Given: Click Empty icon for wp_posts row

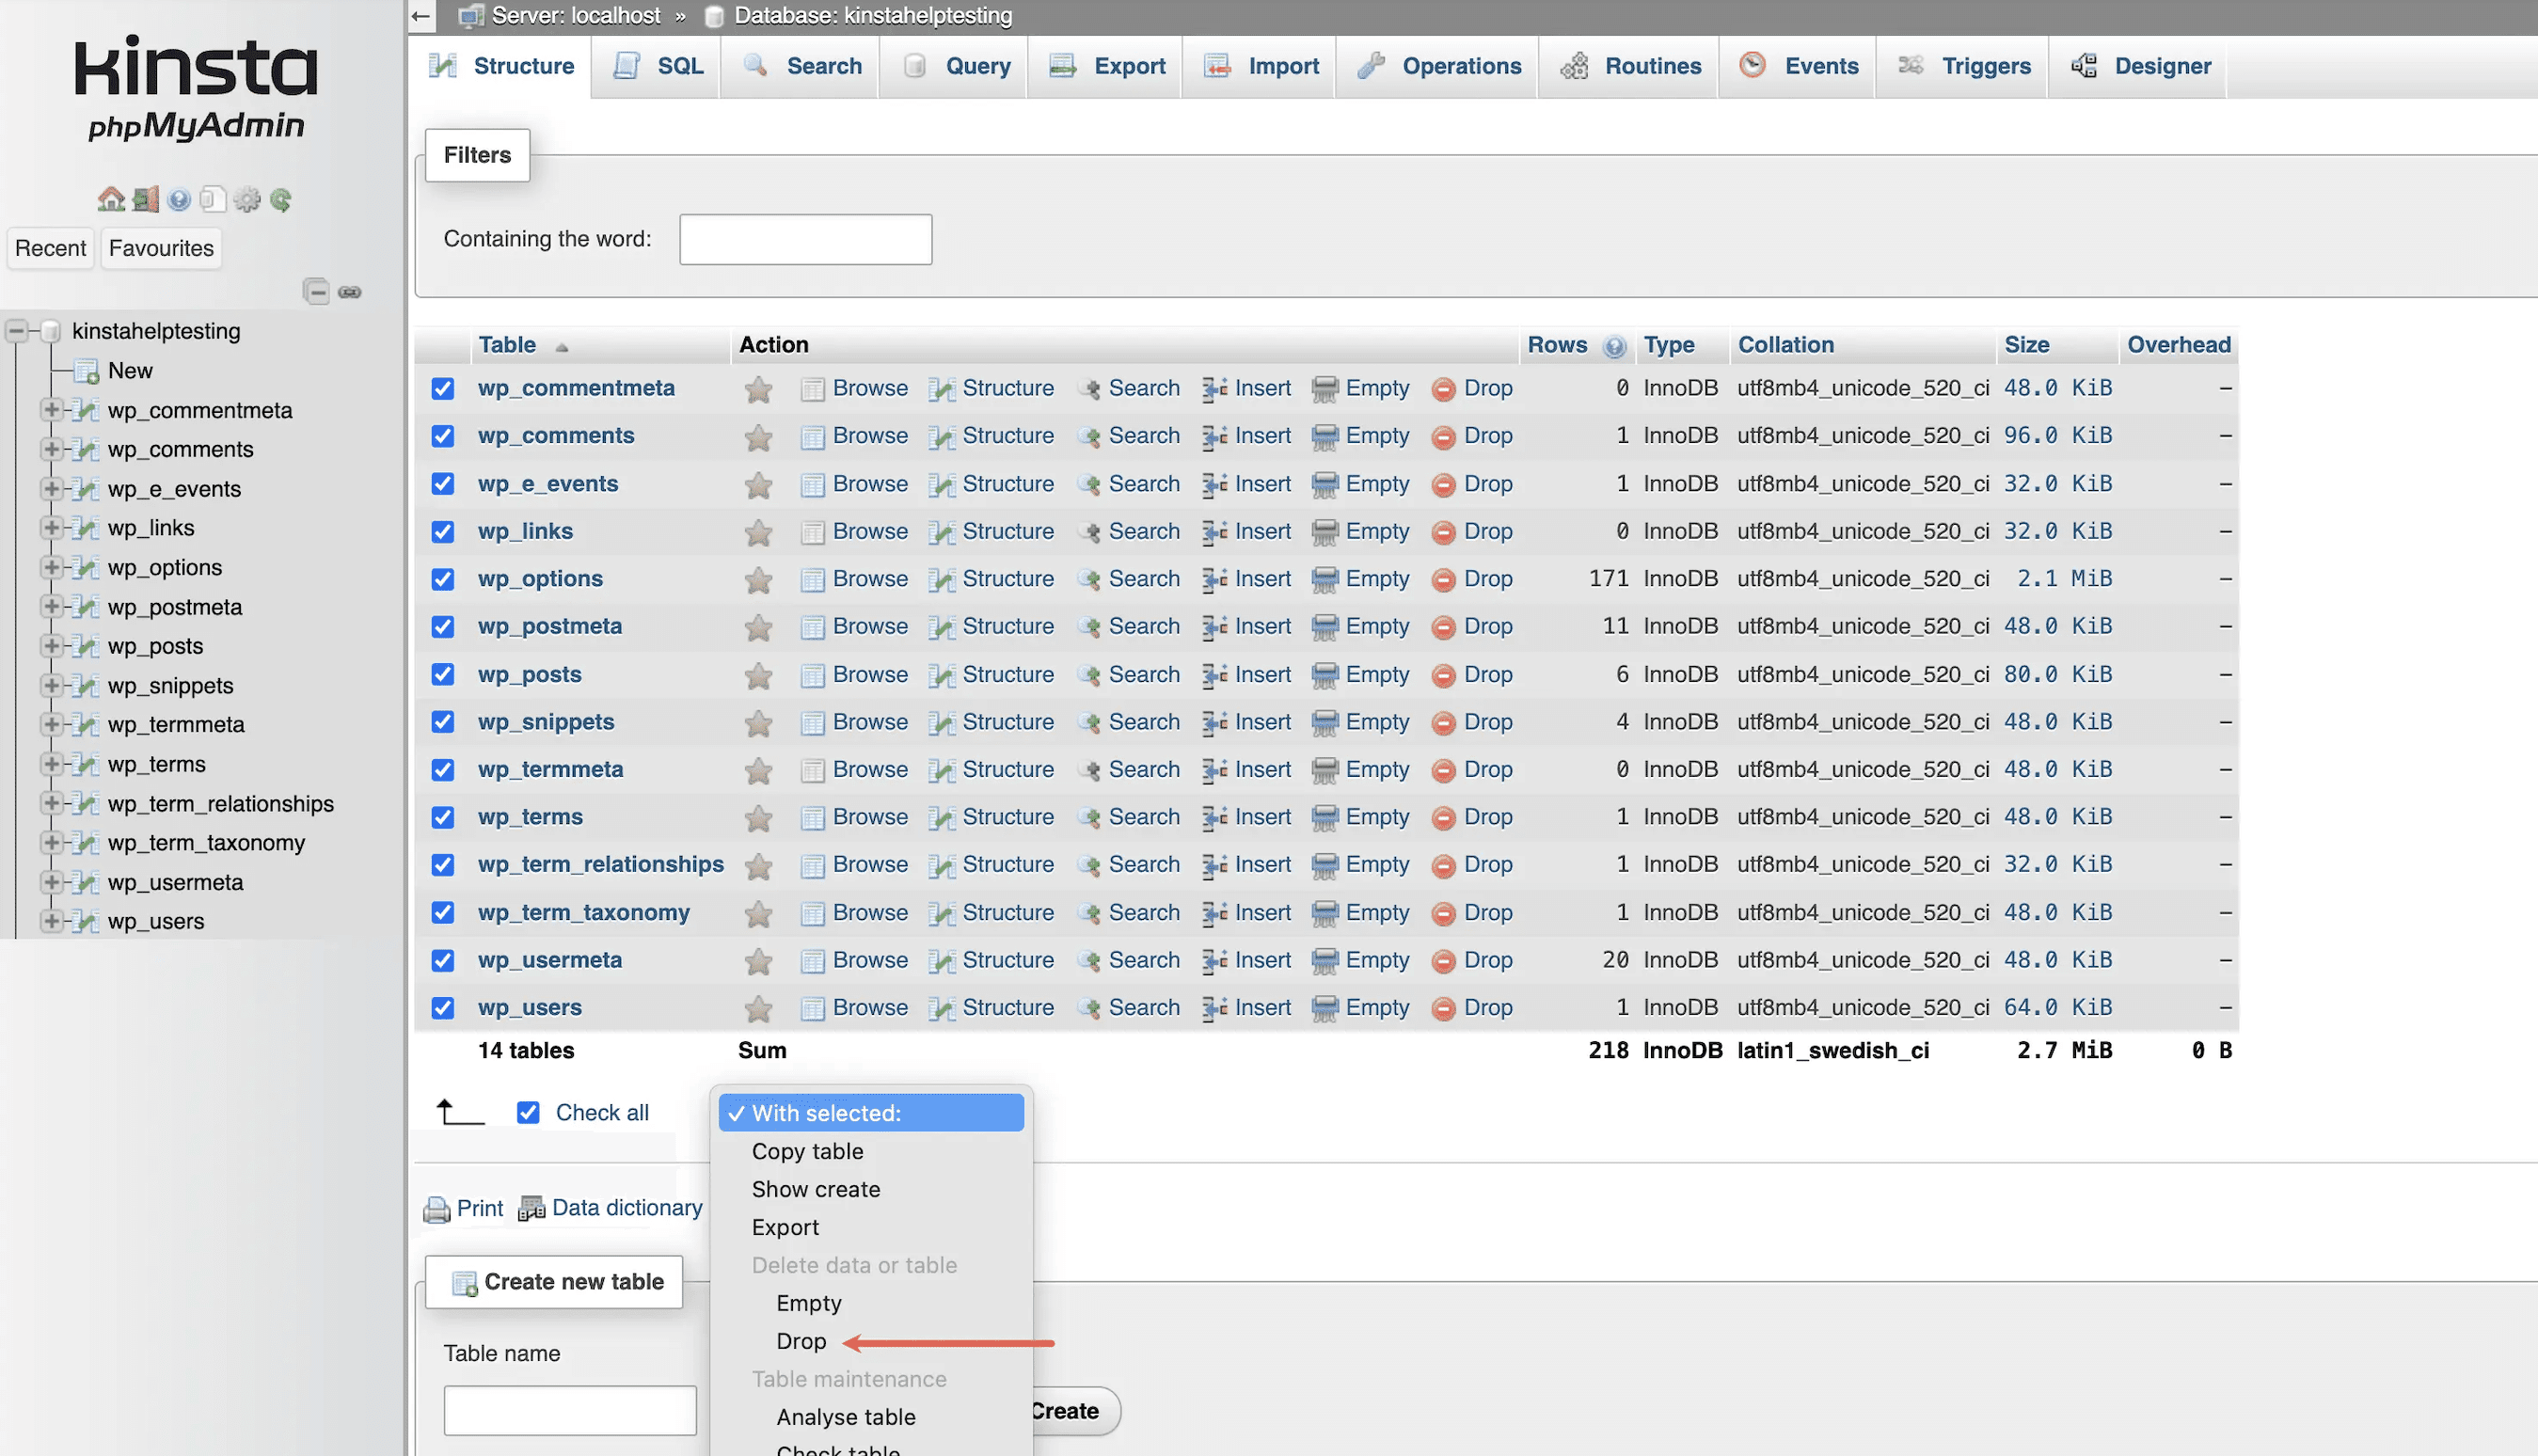Looking at the screenshot, I should pos(1324,675).
